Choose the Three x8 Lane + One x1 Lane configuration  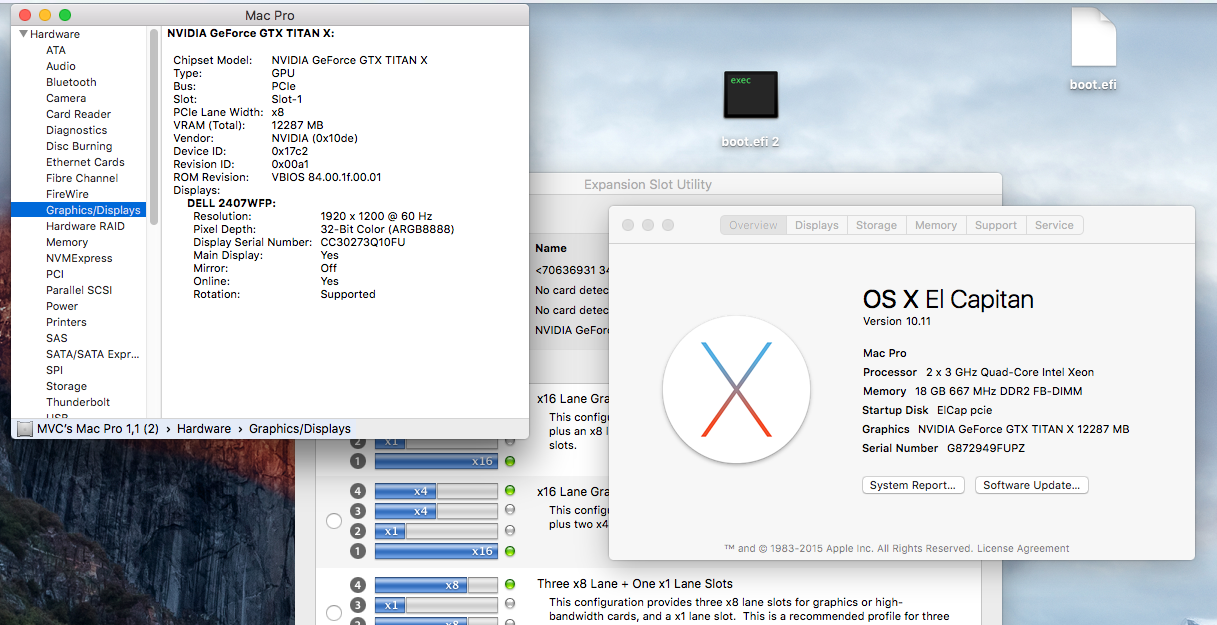[x=334, y=612]
